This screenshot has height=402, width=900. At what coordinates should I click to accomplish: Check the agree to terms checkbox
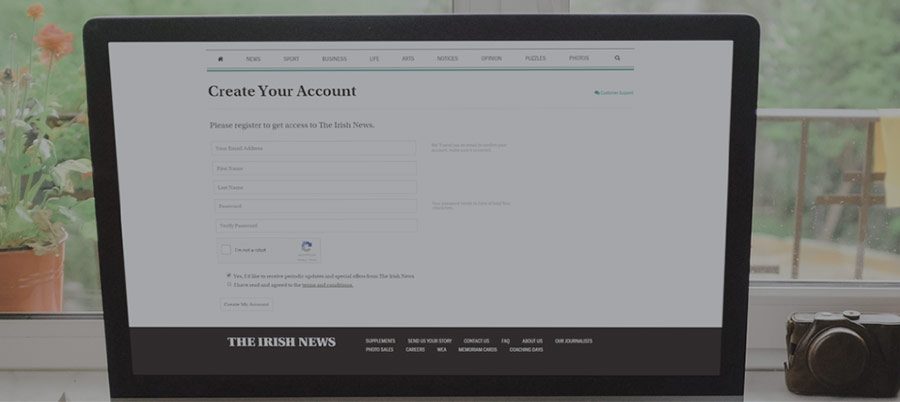[x=229, y=284]
